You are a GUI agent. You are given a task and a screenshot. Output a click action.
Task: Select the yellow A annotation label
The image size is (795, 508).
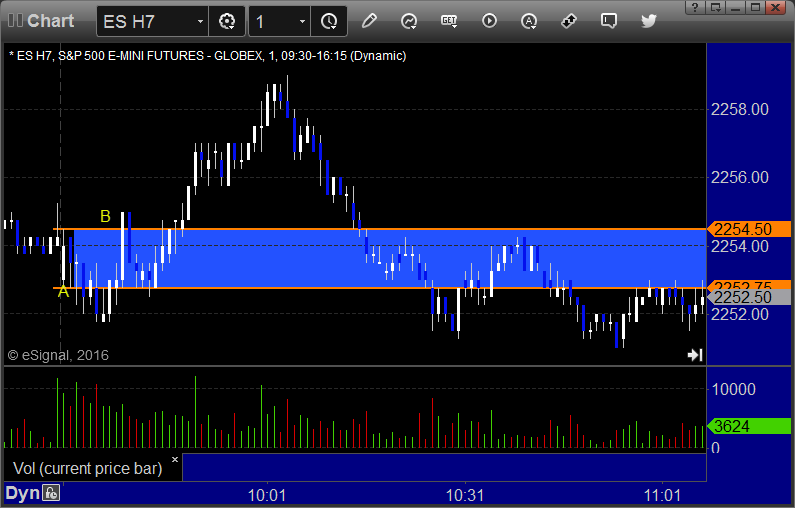(x=63, y=292)
